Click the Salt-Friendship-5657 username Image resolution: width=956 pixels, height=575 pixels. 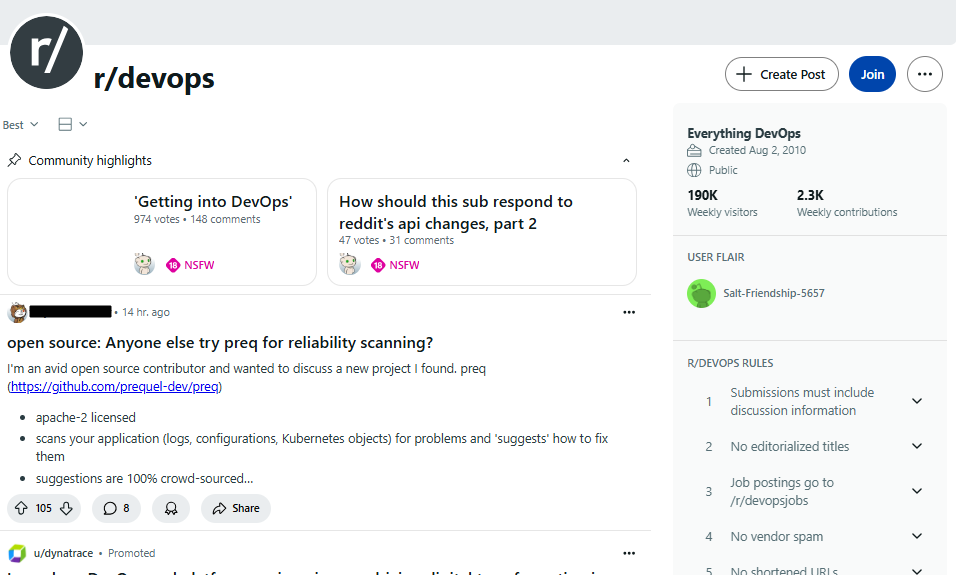(774, 293)
